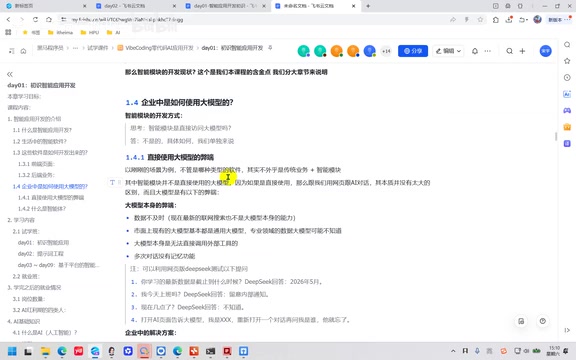
Task: Click the game controller icon in right sidebar
Action: [567, 110]
